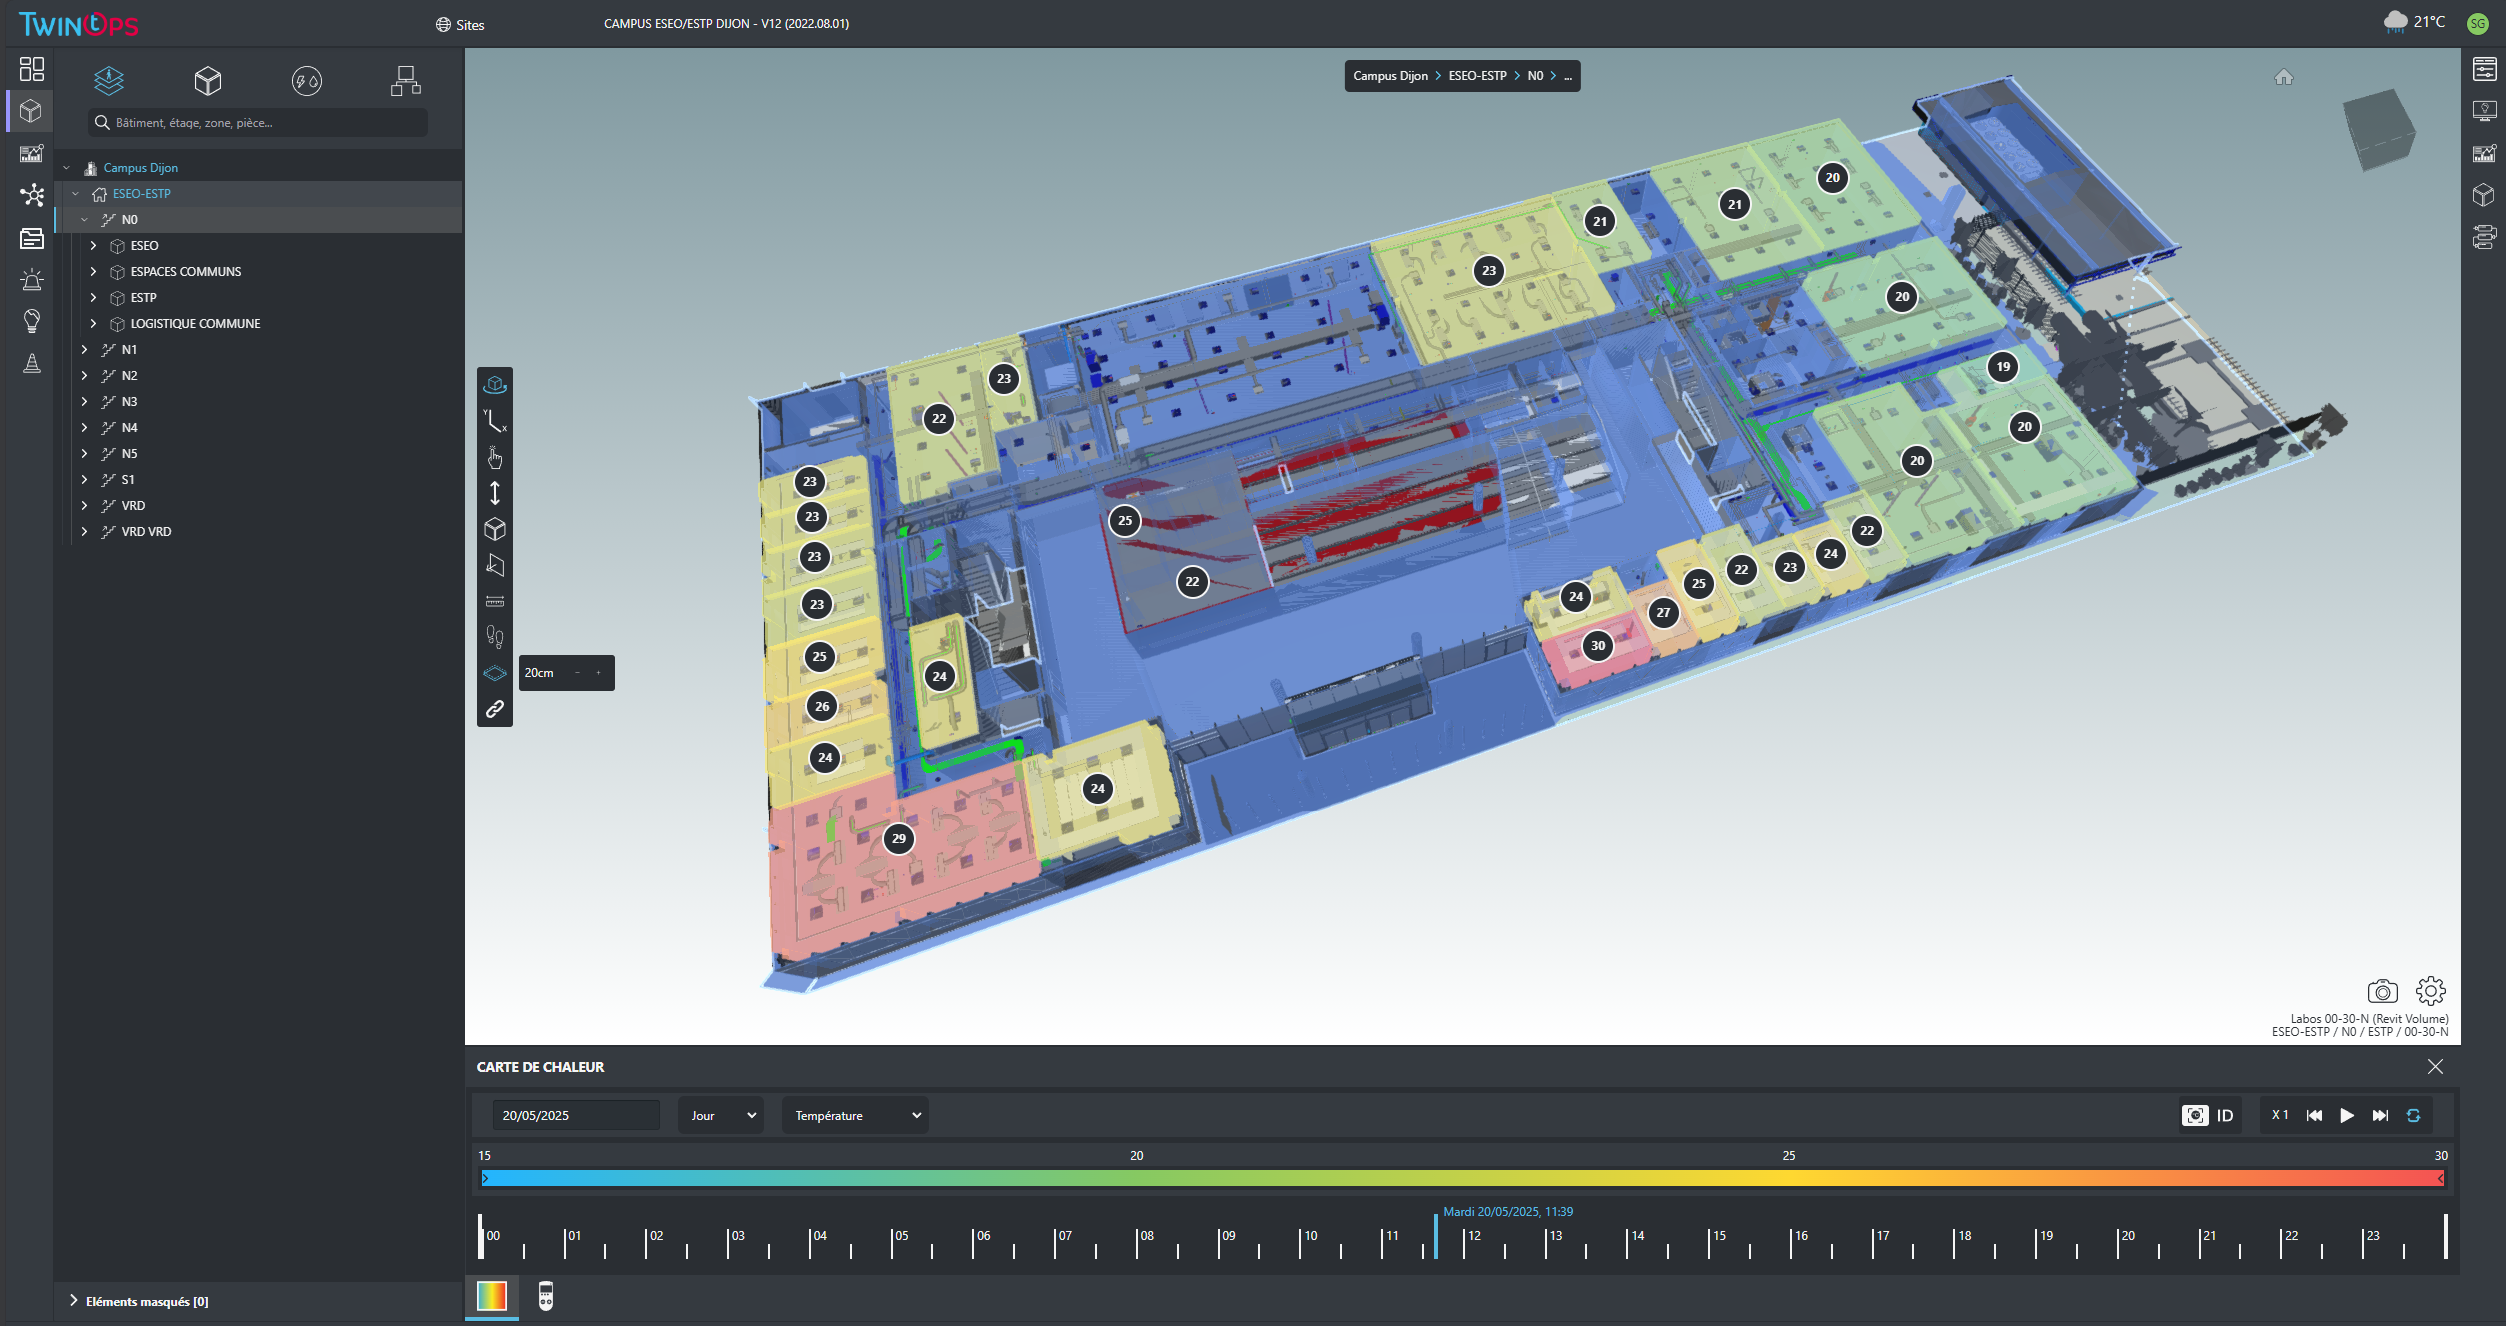Toggle the sensor device tab at bottom
The height and width of the screenshot is (1326, 2506).
tap(545, 1296)
